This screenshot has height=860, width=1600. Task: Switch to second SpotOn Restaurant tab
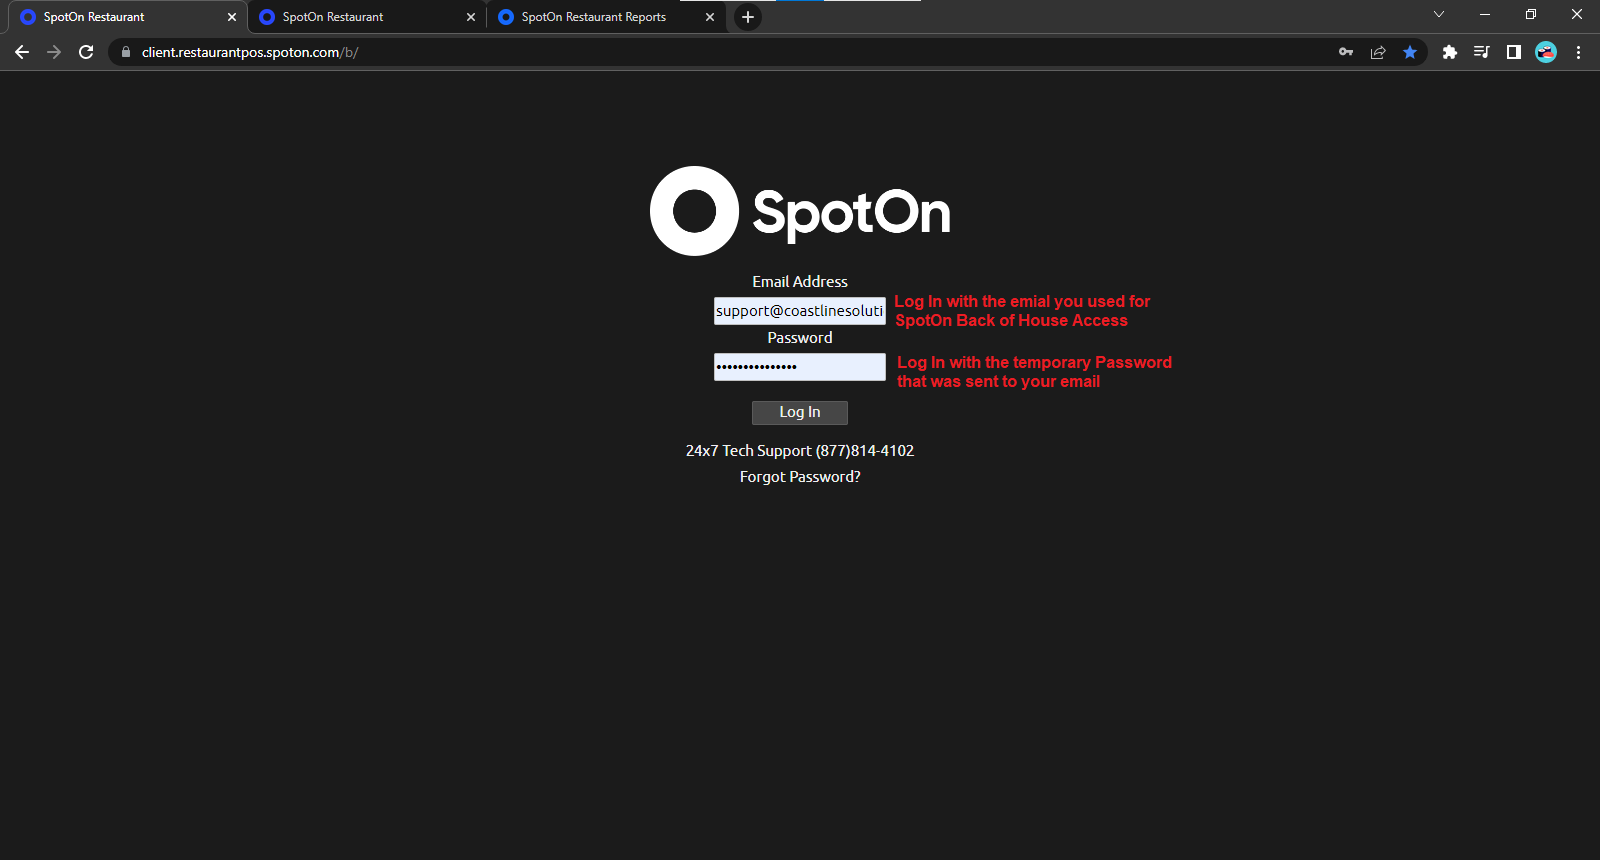(366, 17)
